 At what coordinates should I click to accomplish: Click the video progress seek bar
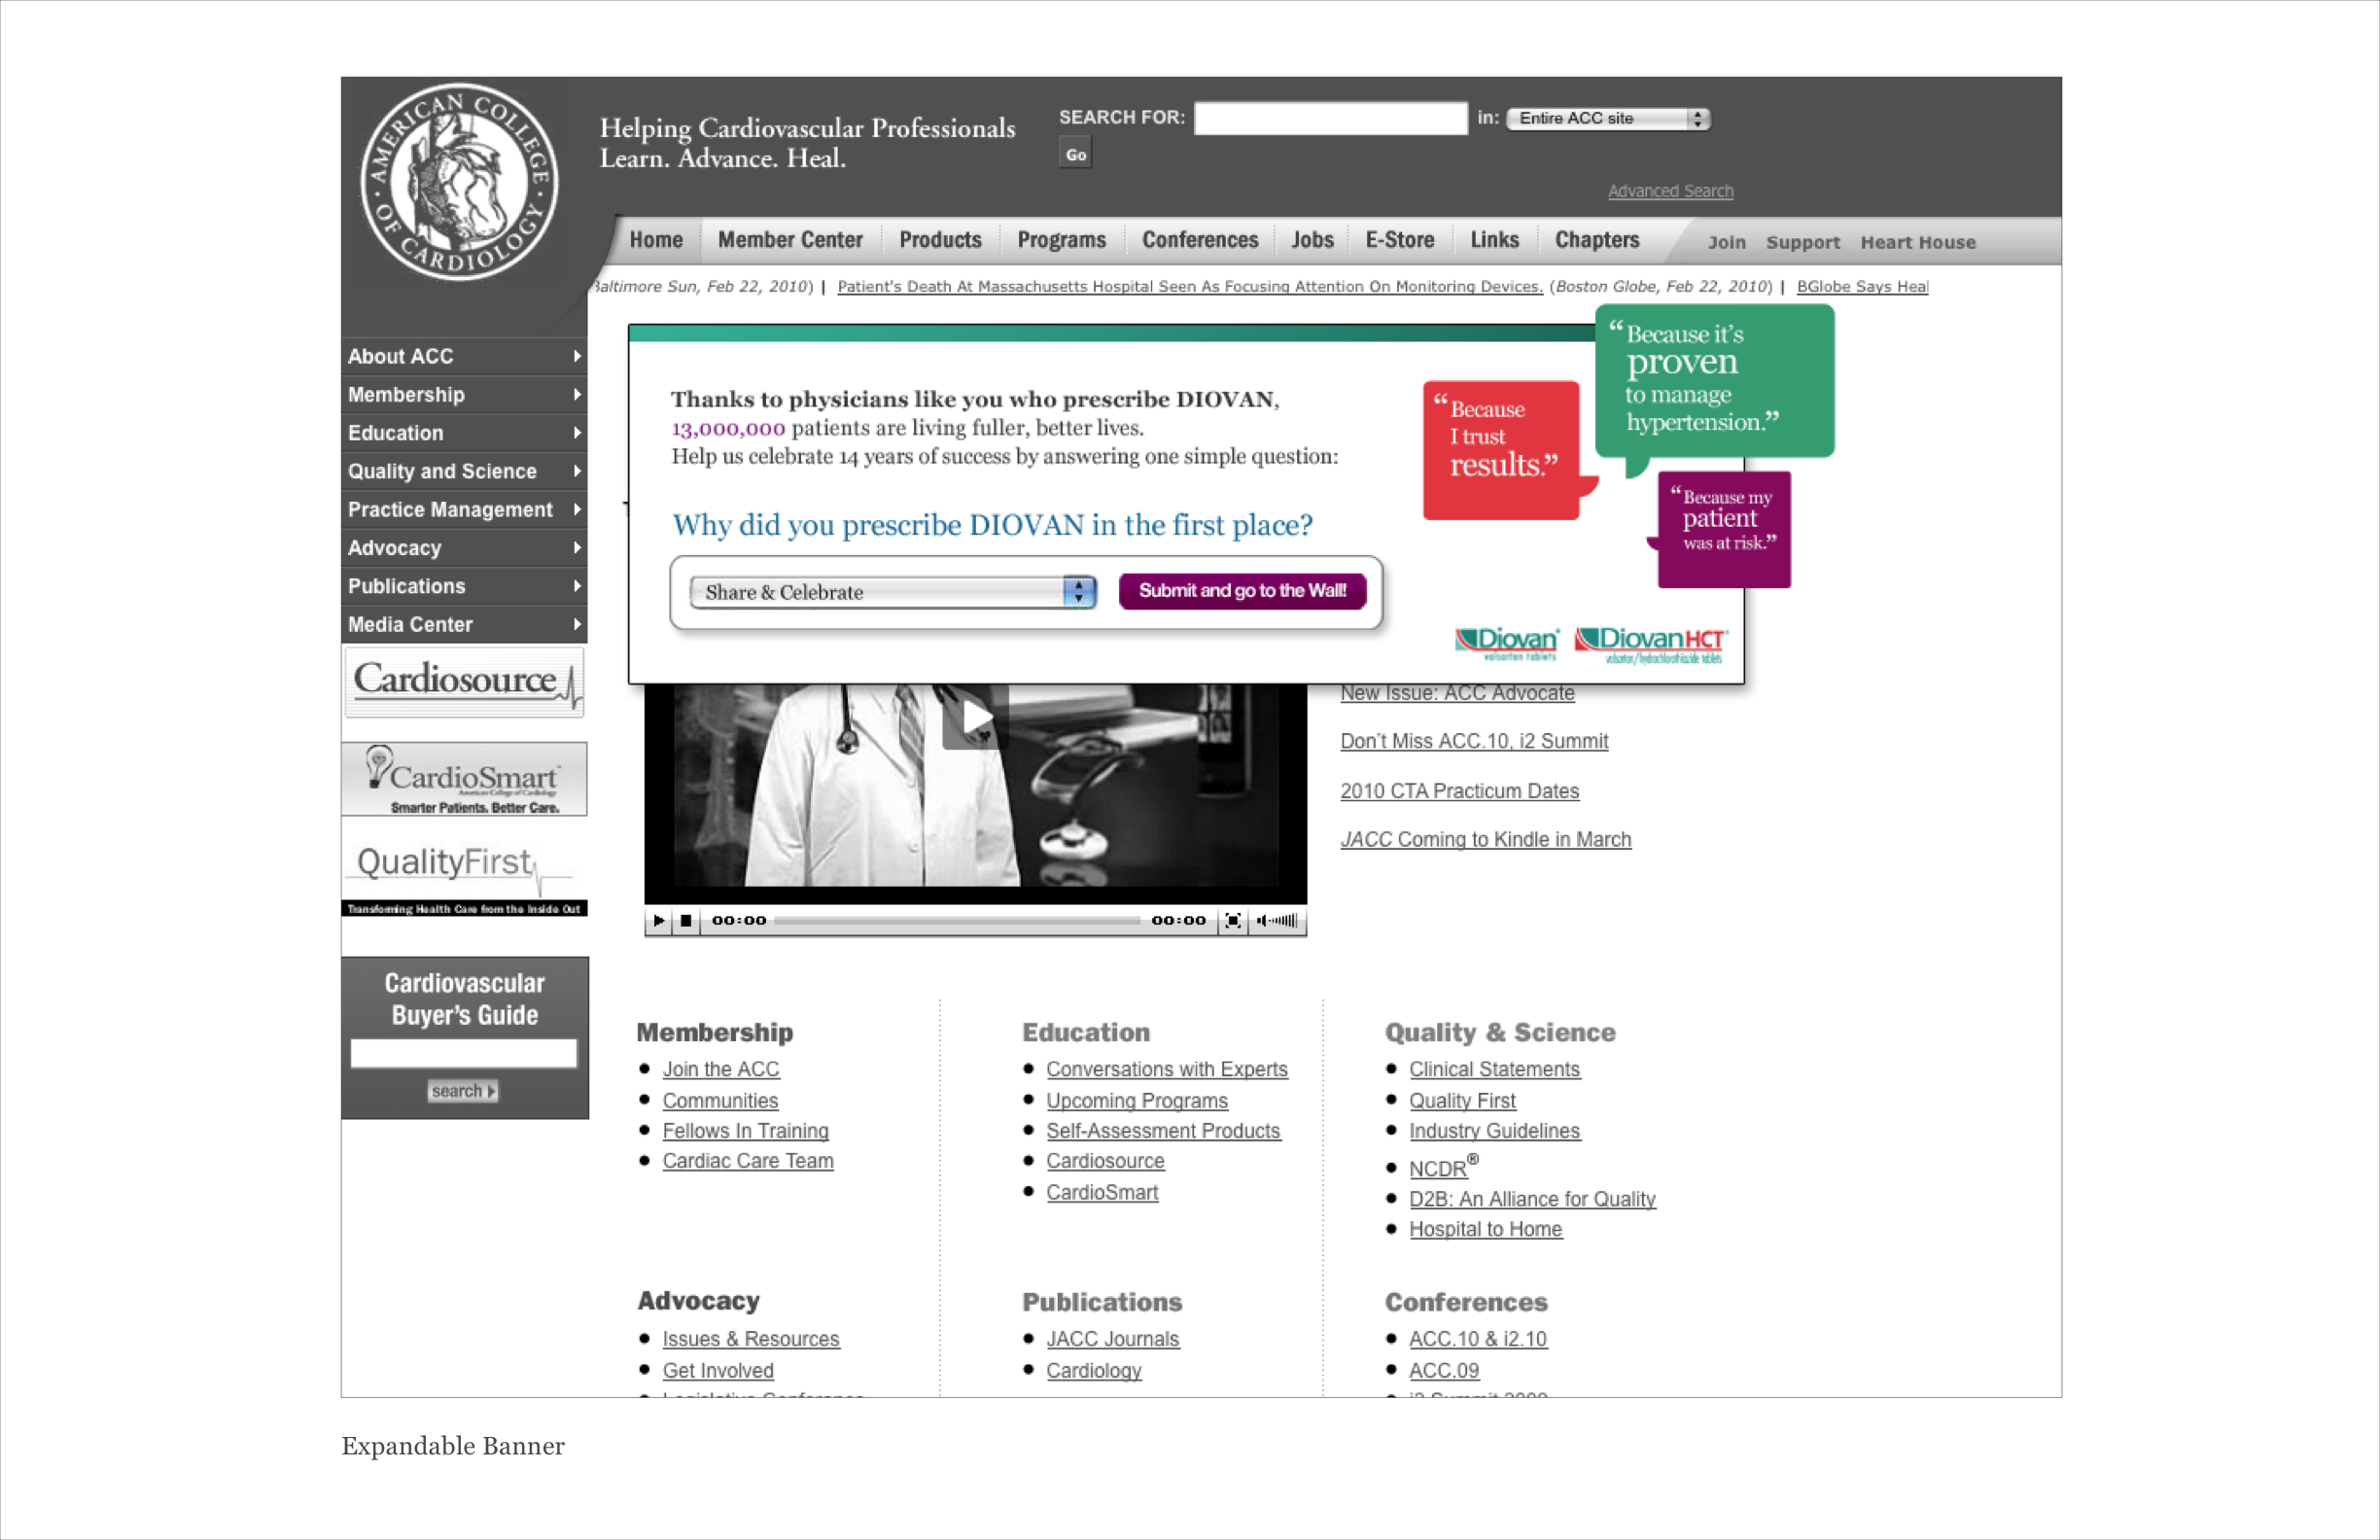pos(957,920)
